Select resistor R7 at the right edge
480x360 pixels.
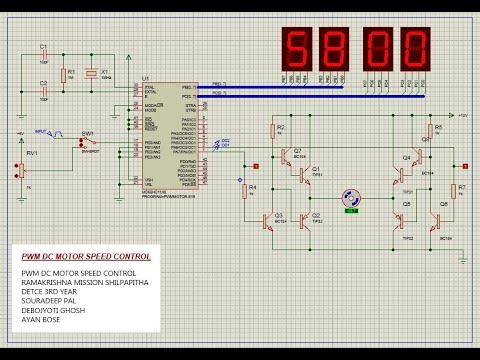tap(453, 191)
